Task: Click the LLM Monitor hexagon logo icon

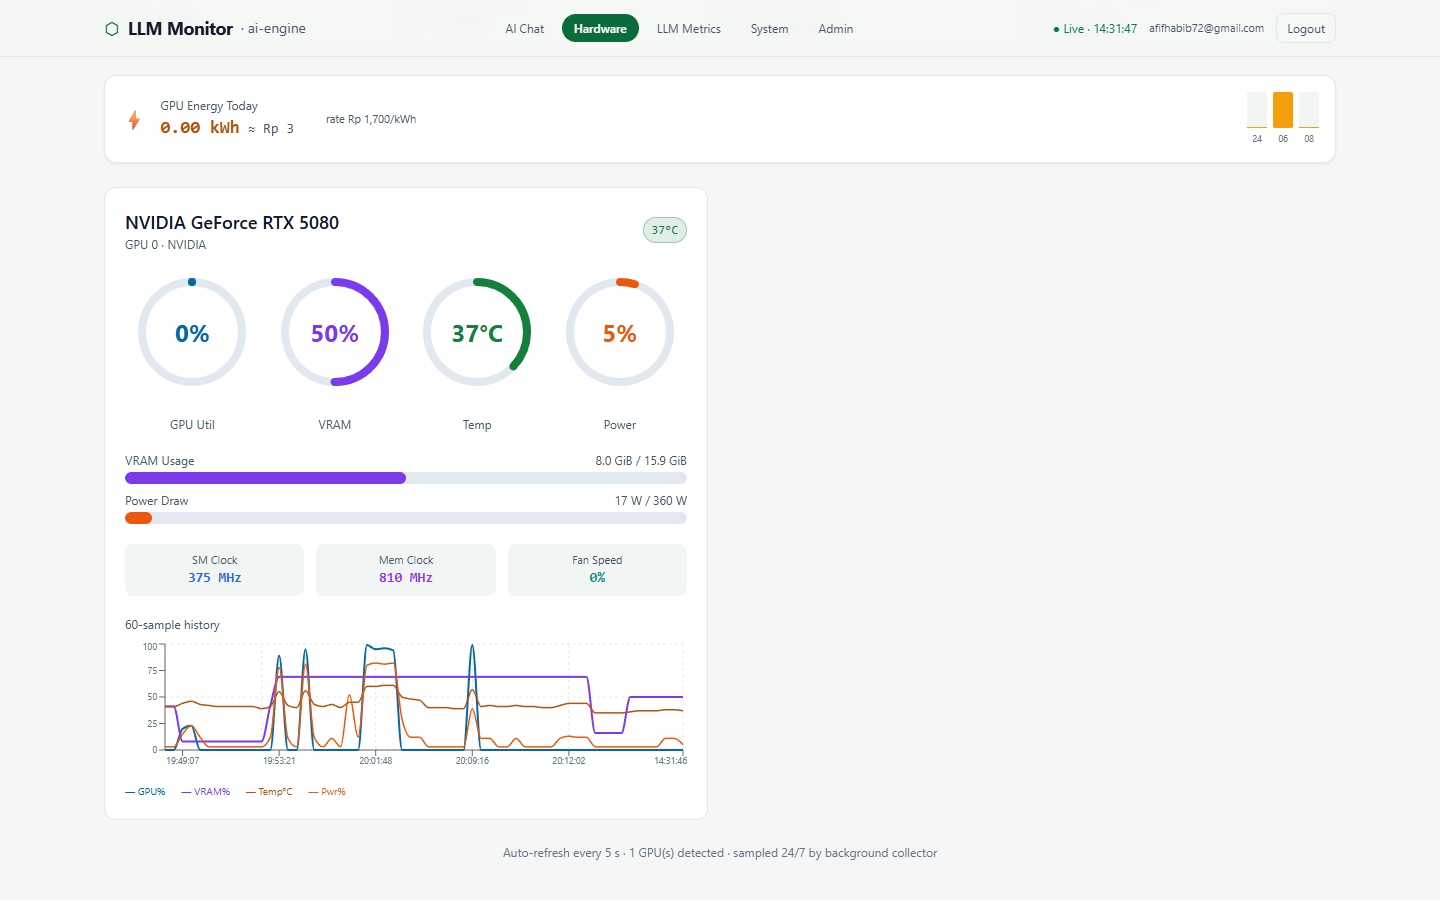Action: (112, 29)
